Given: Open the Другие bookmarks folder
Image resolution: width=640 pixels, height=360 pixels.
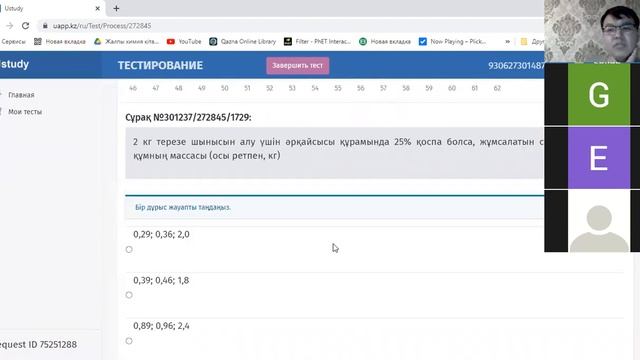Looking at the screenshot, I should click(532, 42).
